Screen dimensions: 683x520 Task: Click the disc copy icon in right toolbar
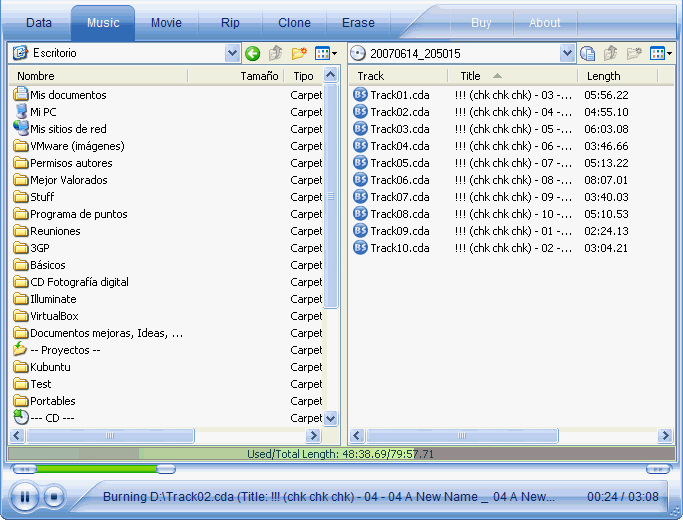pos(587,54)
